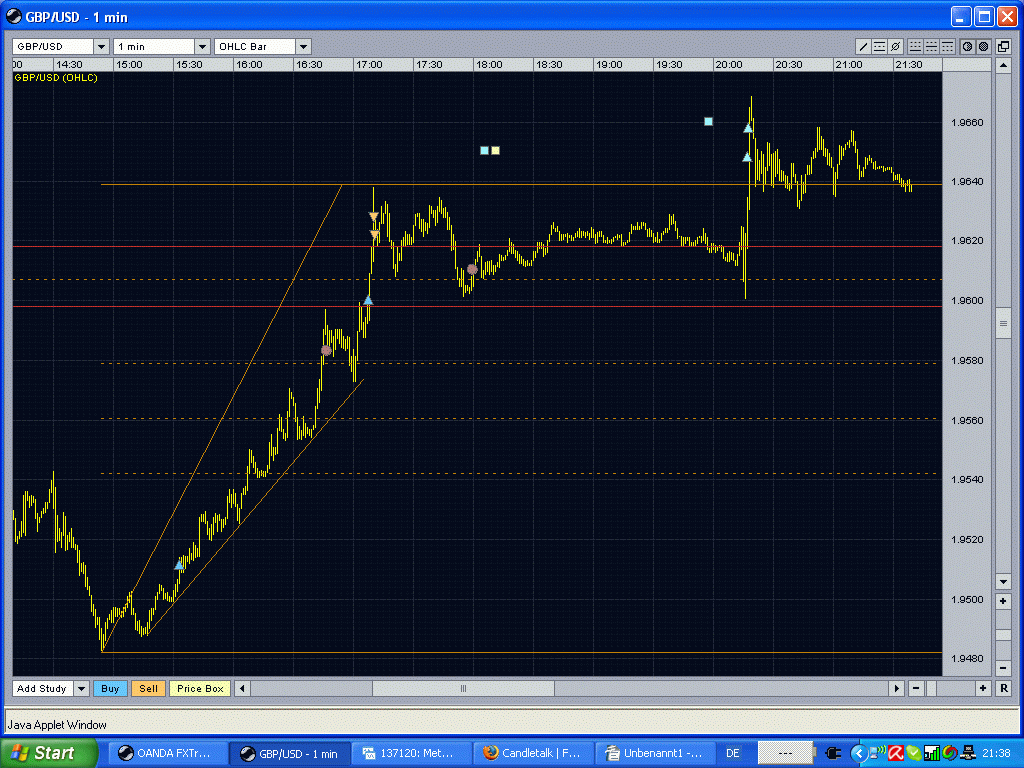Click the third line style icon in toolbar
The height and width of the screenshot is (768, 1024).
pyautogui.click(x=947, y=47)
